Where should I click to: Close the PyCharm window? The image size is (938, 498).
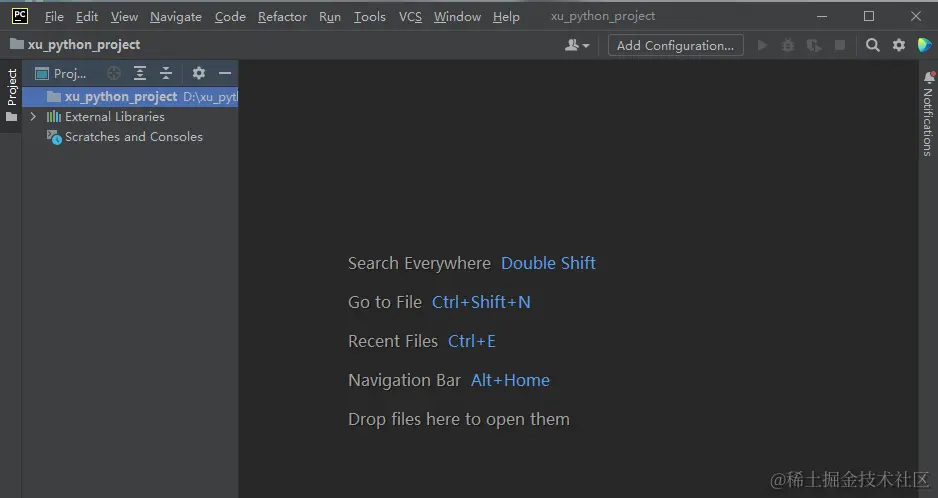915,17
